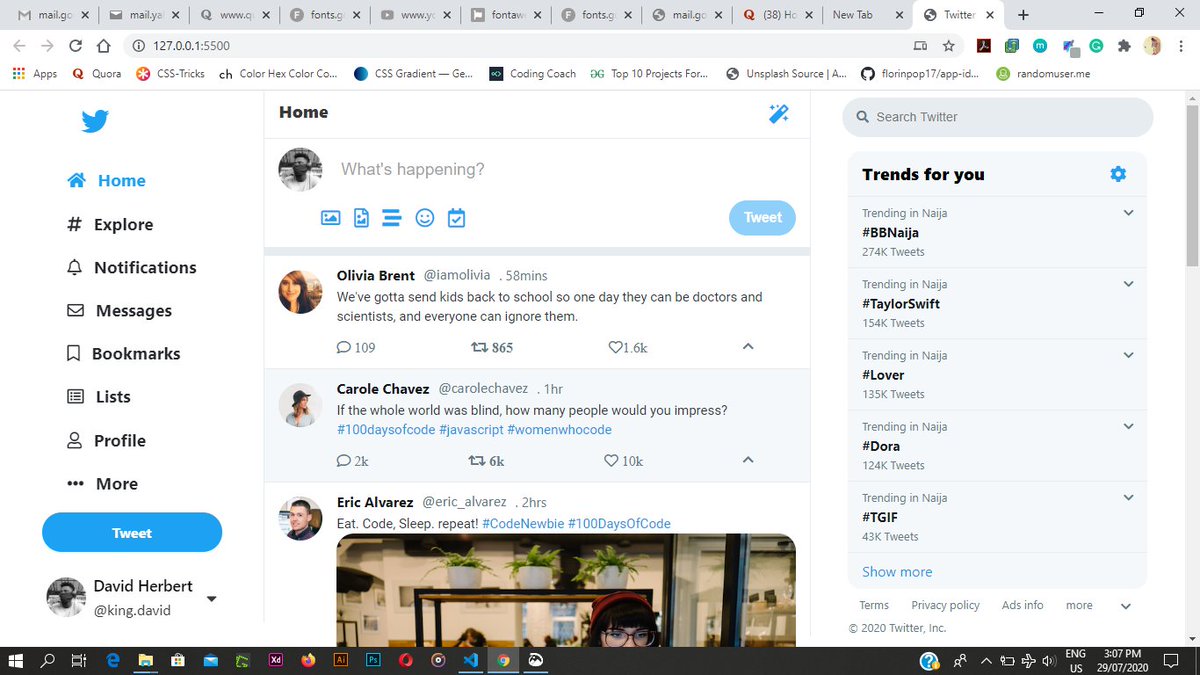Expand options on Olivia Brent's tweet
Screen dimensions: 1200x675
click(x=747, y=347)
